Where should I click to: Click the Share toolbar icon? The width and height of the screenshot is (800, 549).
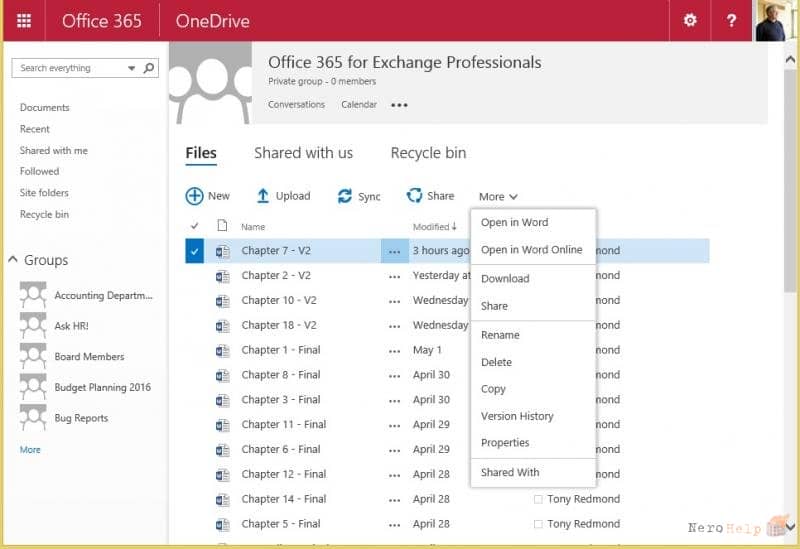coord(414,195)
